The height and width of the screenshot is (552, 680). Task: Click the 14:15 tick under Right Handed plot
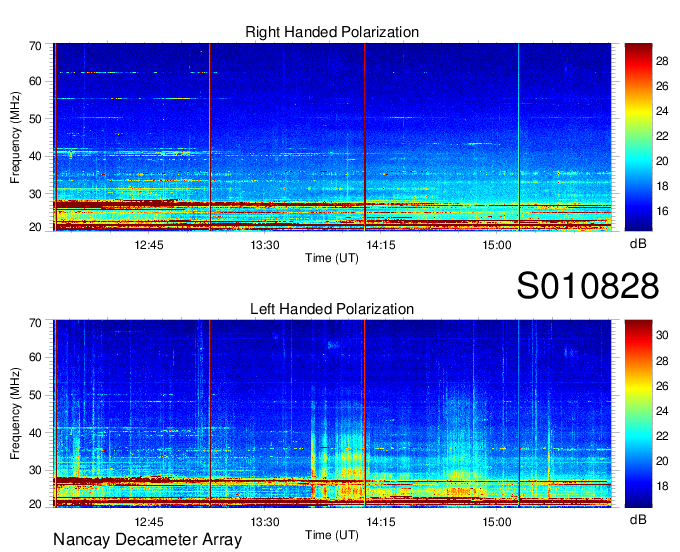point(381,245)
